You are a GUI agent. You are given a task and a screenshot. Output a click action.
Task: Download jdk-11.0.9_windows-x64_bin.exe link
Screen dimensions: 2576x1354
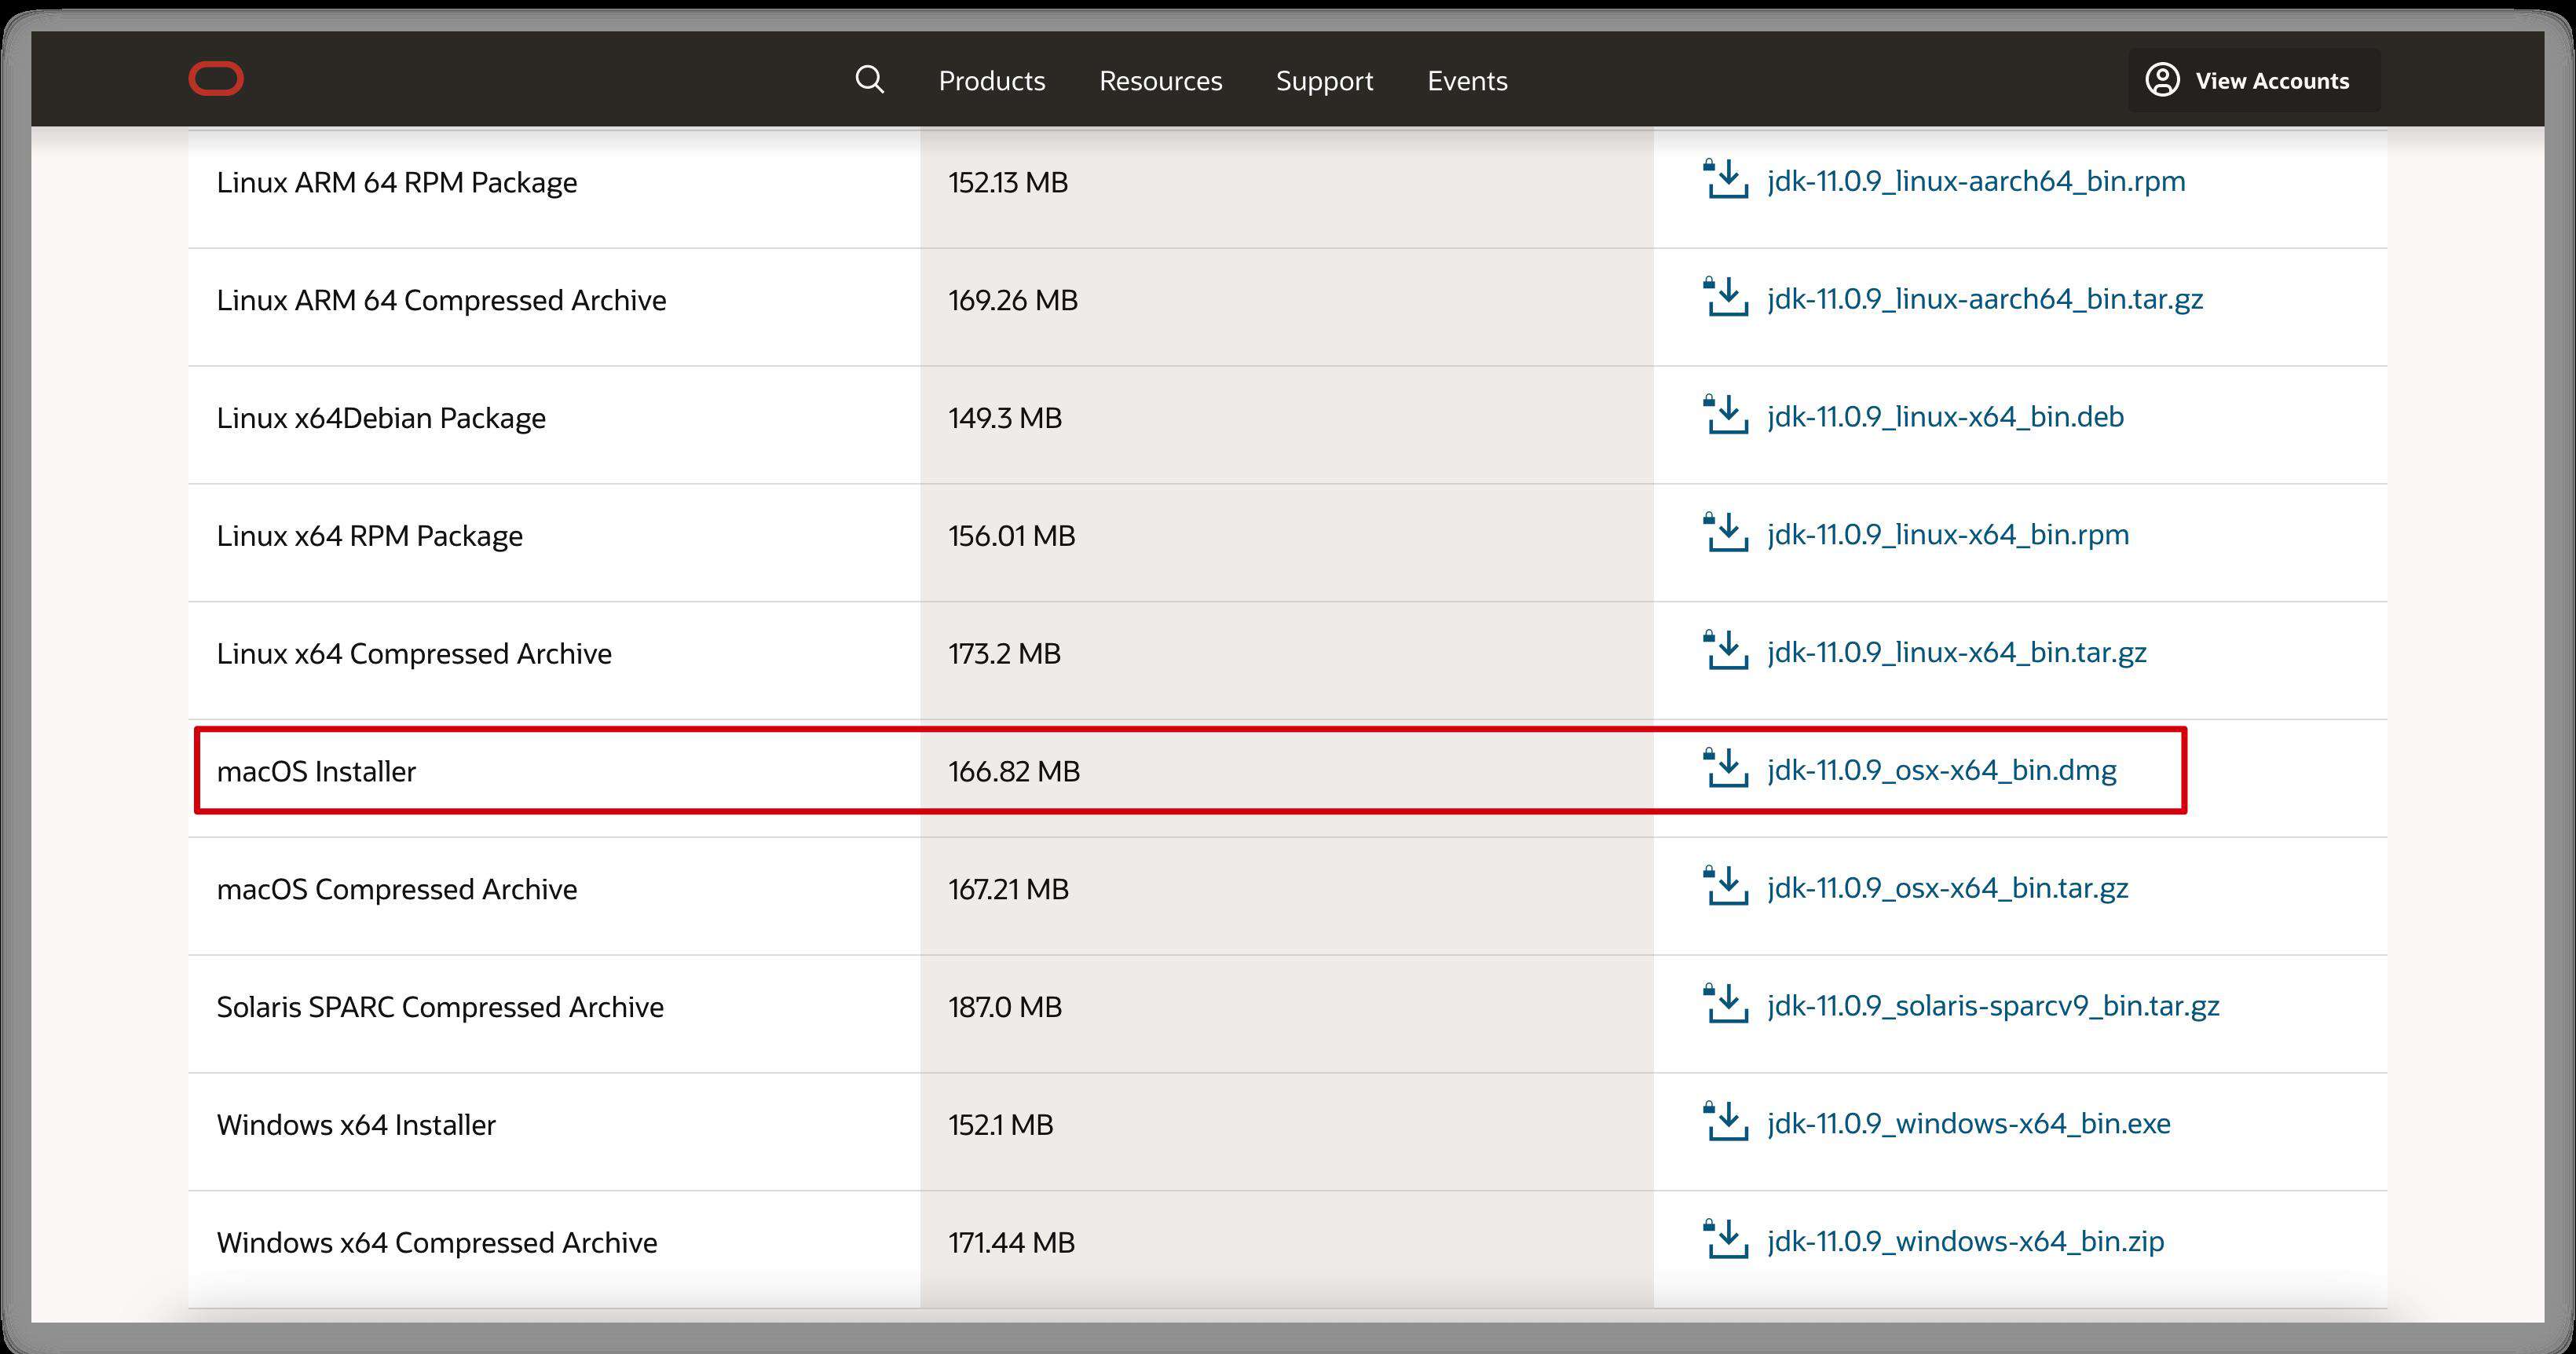(1969, 1124)
